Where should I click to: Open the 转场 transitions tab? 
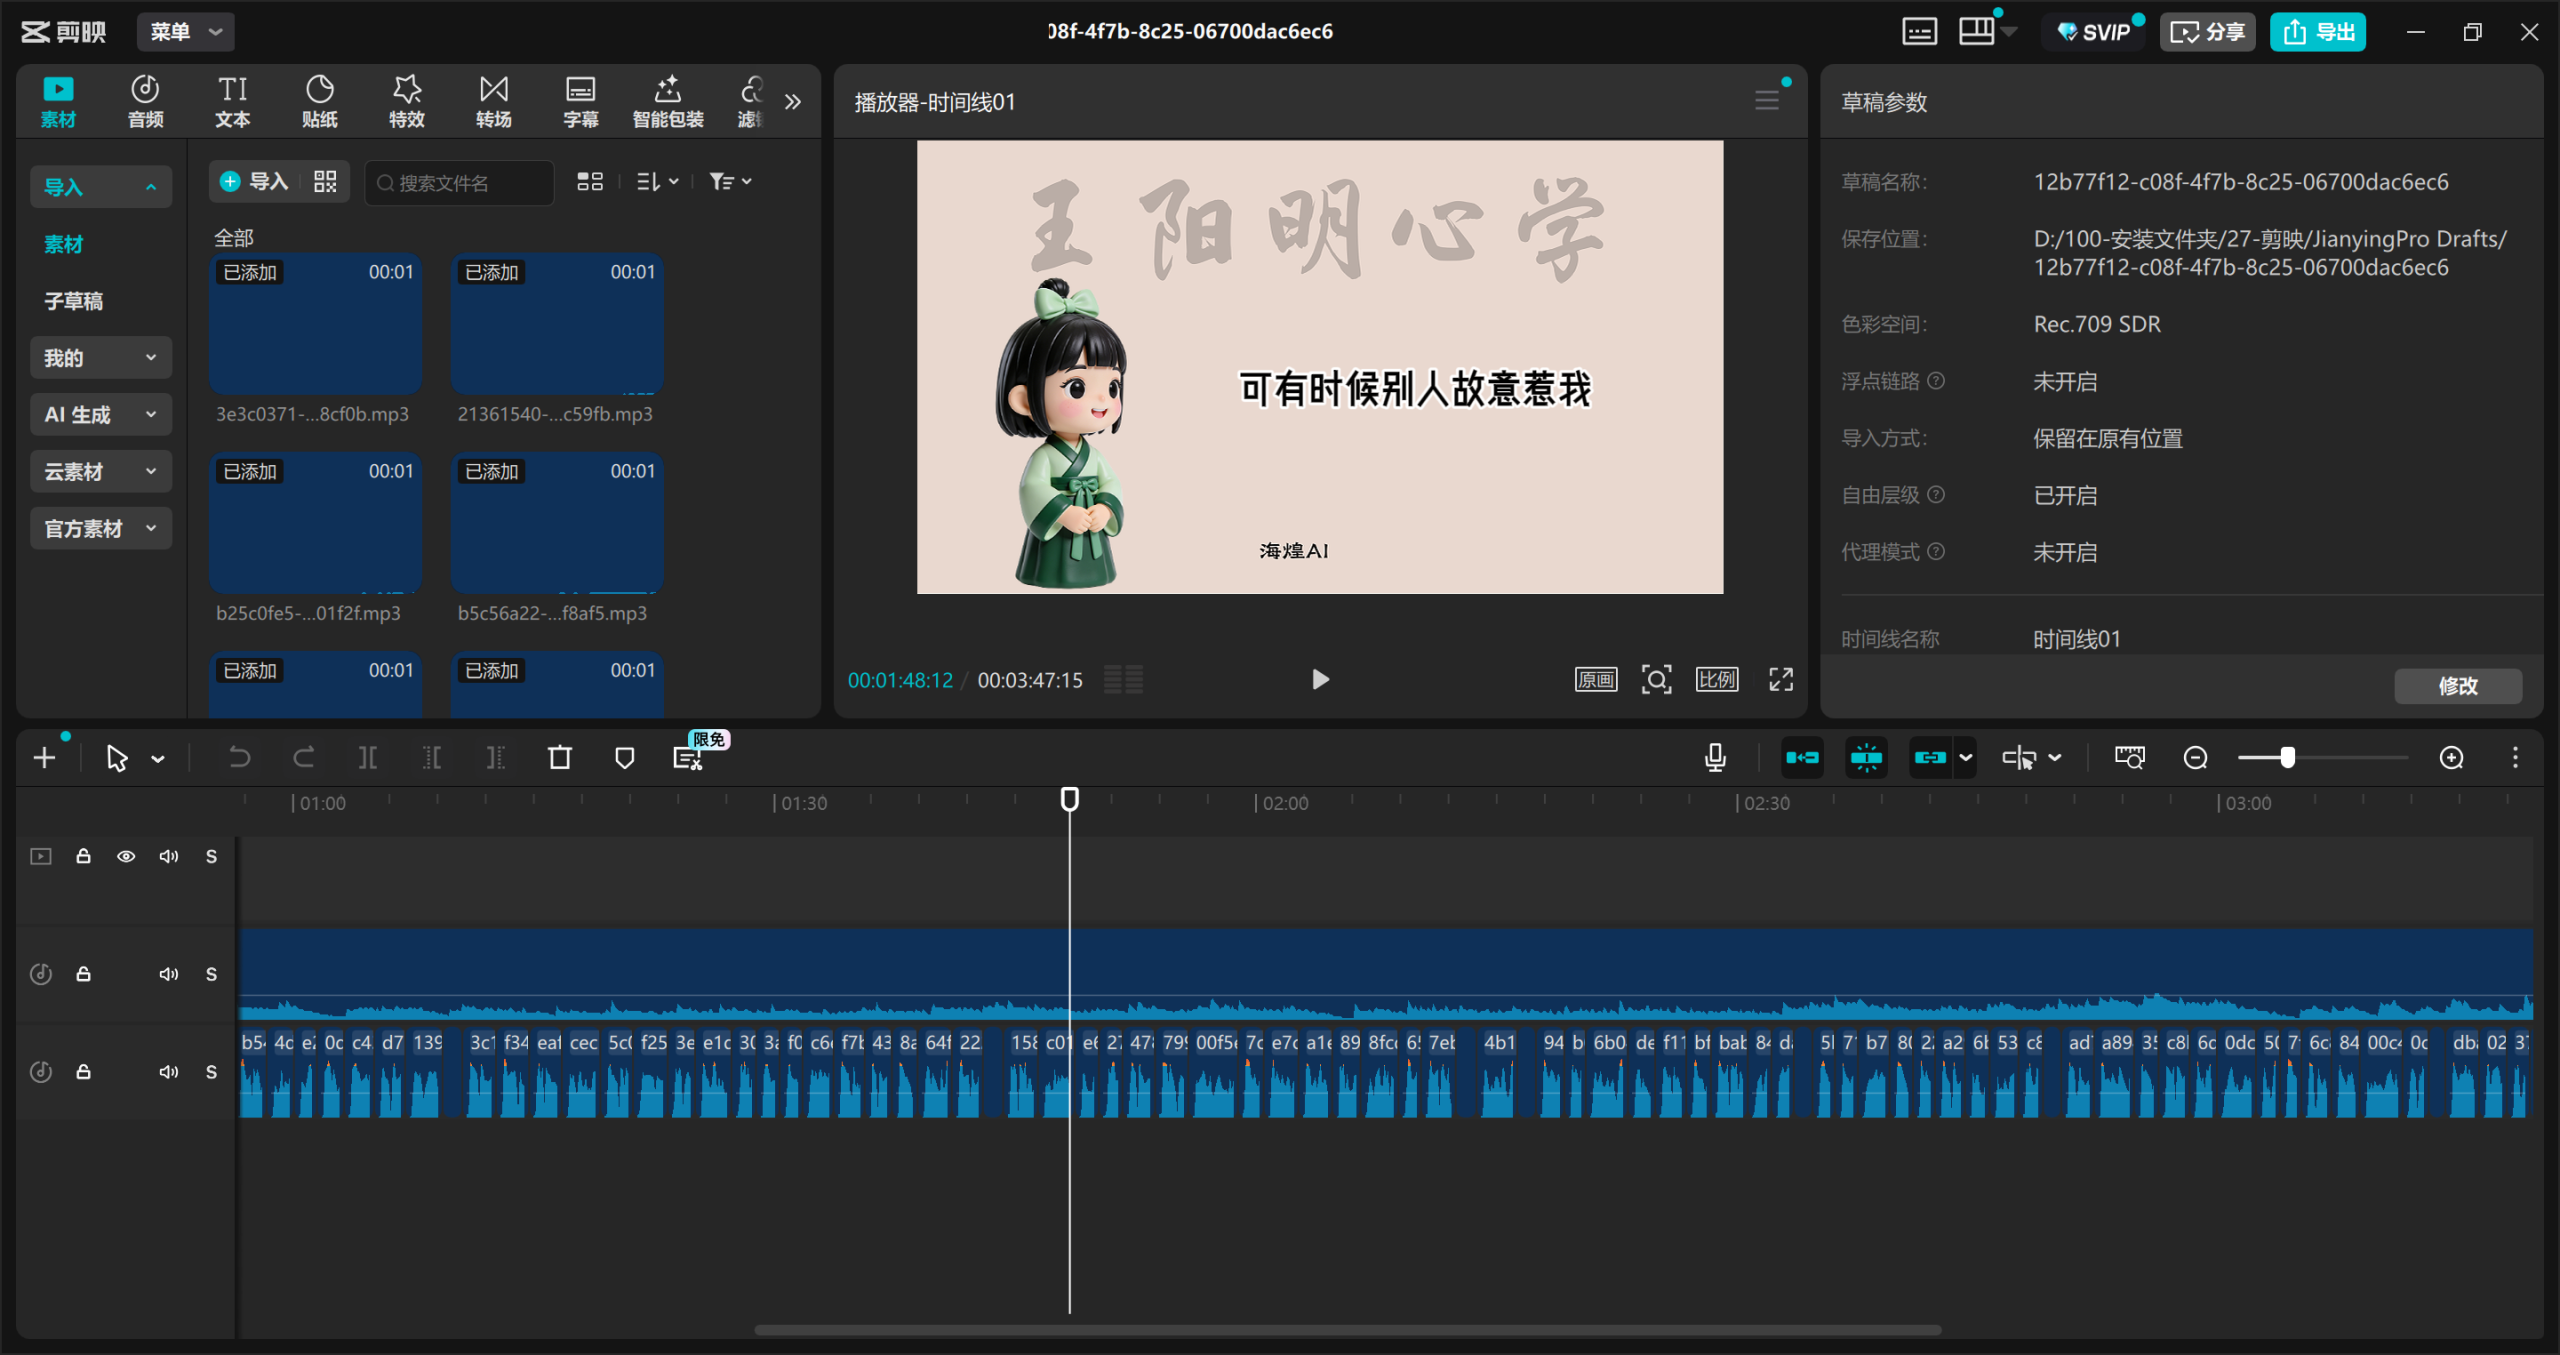493,101
